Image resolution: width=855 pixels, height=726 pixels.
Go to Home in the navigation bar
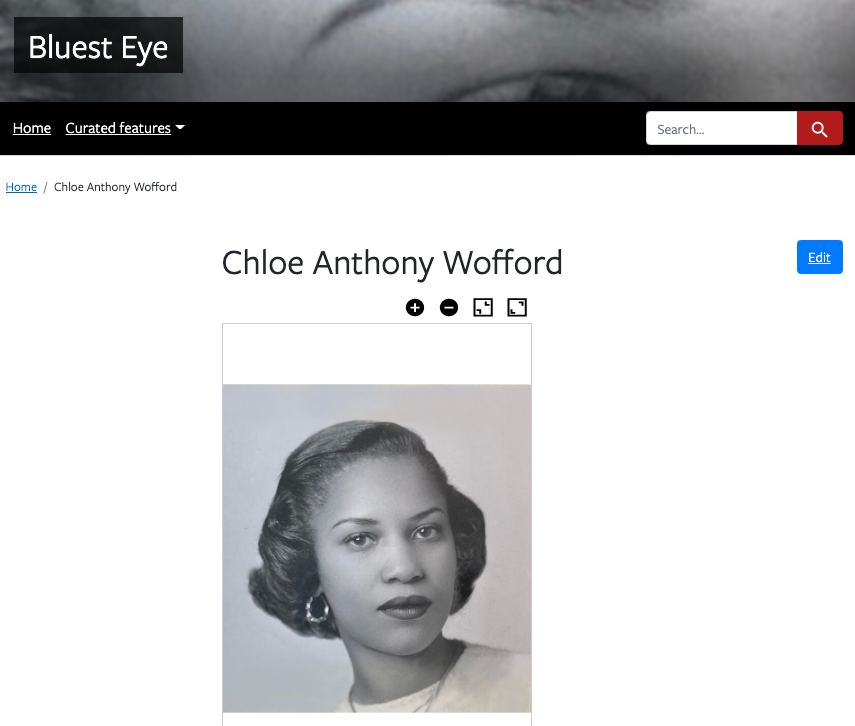click(32, 128)
